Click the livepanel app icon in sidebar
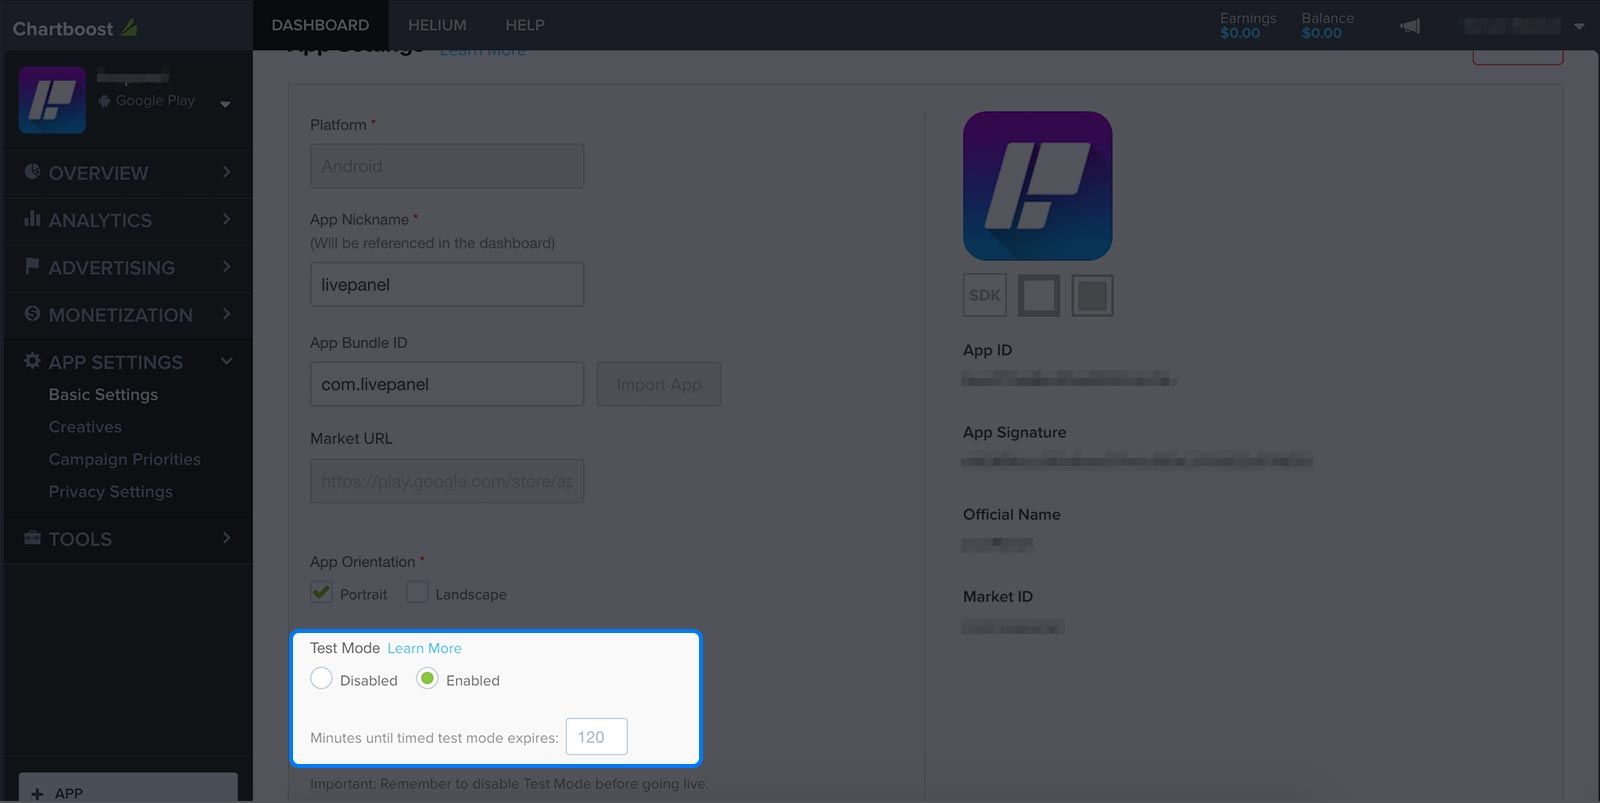 tap(52, 100)
